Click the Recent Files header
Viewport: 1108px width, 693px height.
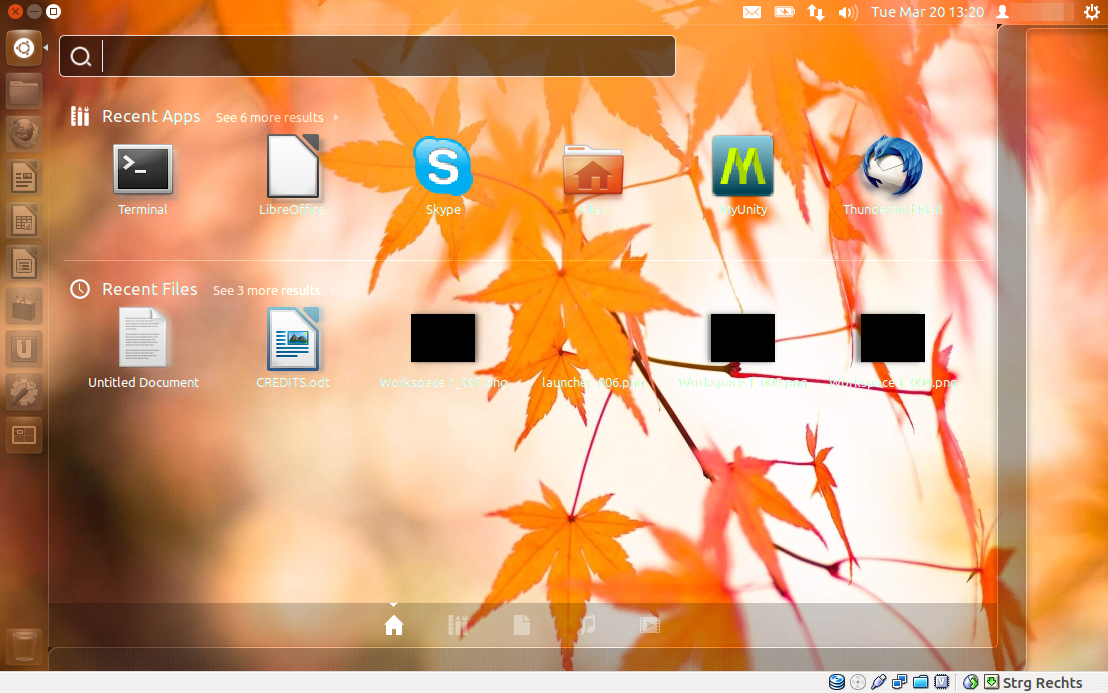(x=149, y=289)
